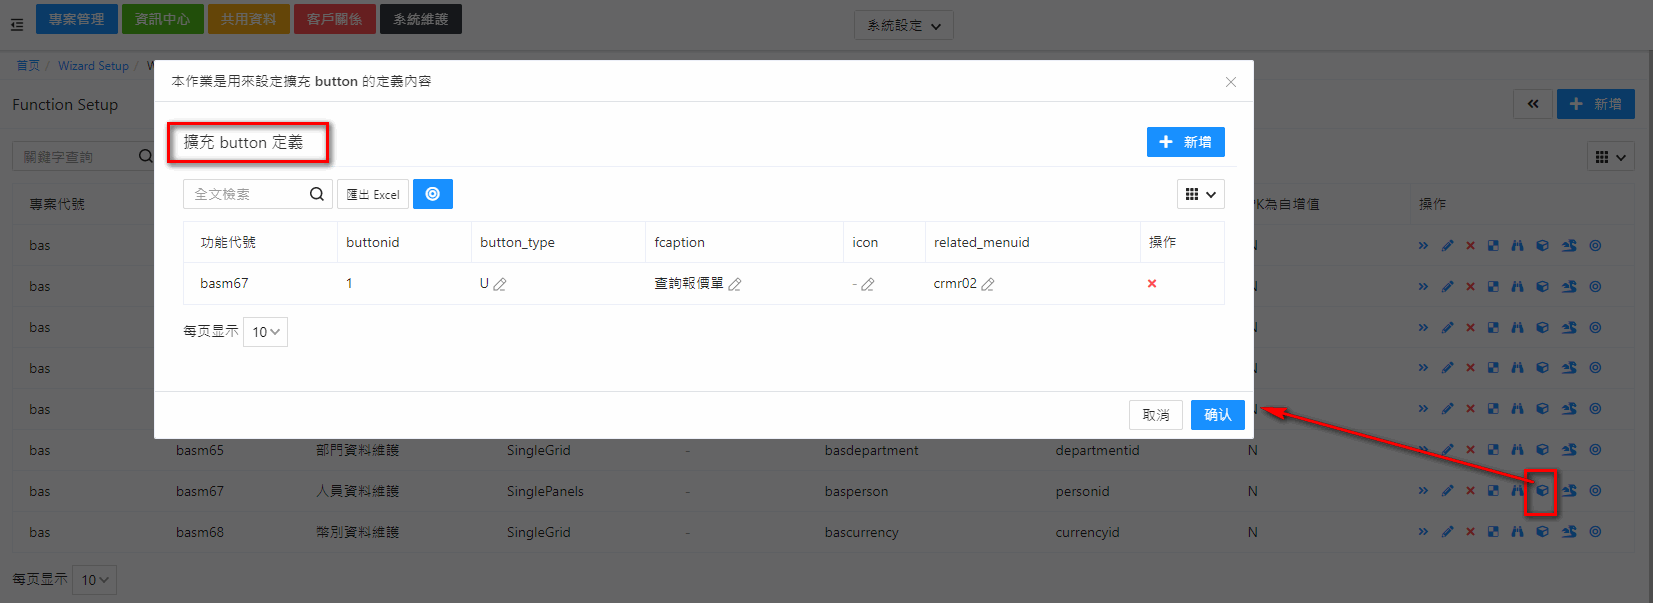Switch to the 客戶關係 tab

tap(335, 19)
